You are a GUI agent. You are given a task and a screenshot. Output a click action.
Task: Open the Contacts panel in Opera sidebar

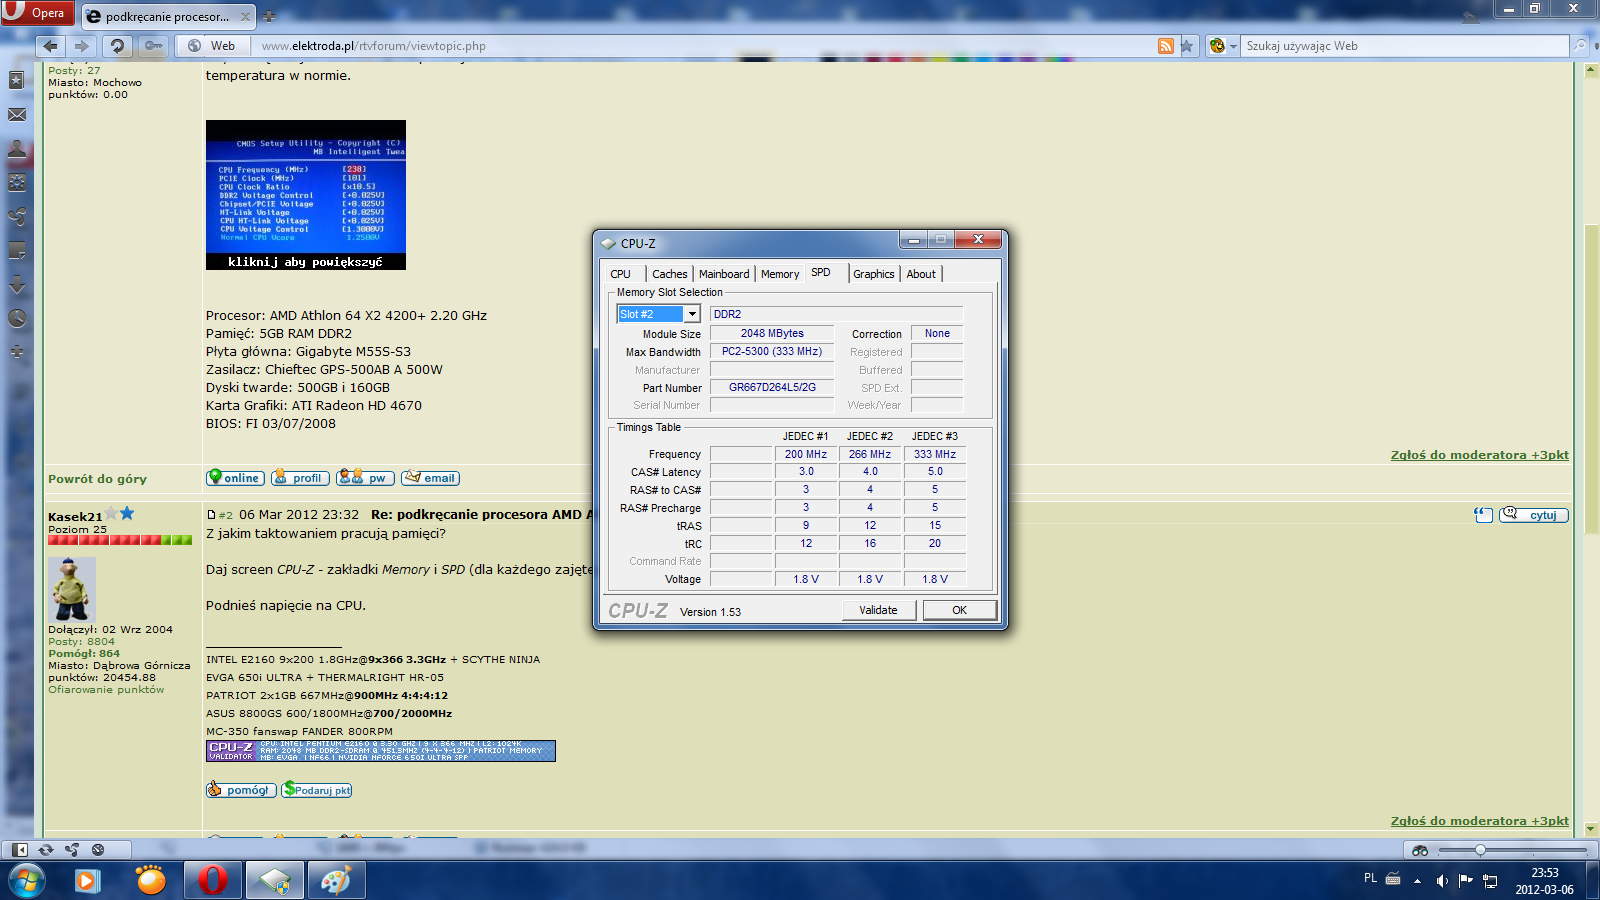click(x=17, y=149)
